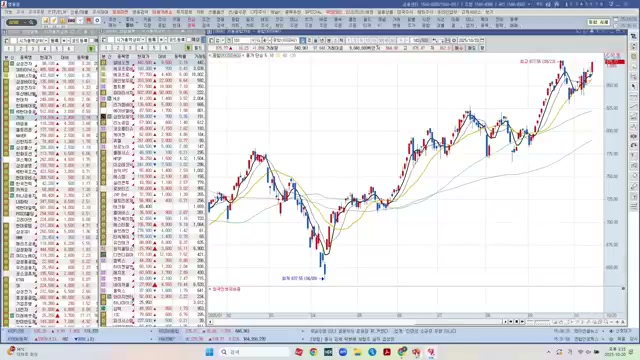Click the Windows Start button
The height and width of the screenshot is (360, 640).
pos(209,352)
